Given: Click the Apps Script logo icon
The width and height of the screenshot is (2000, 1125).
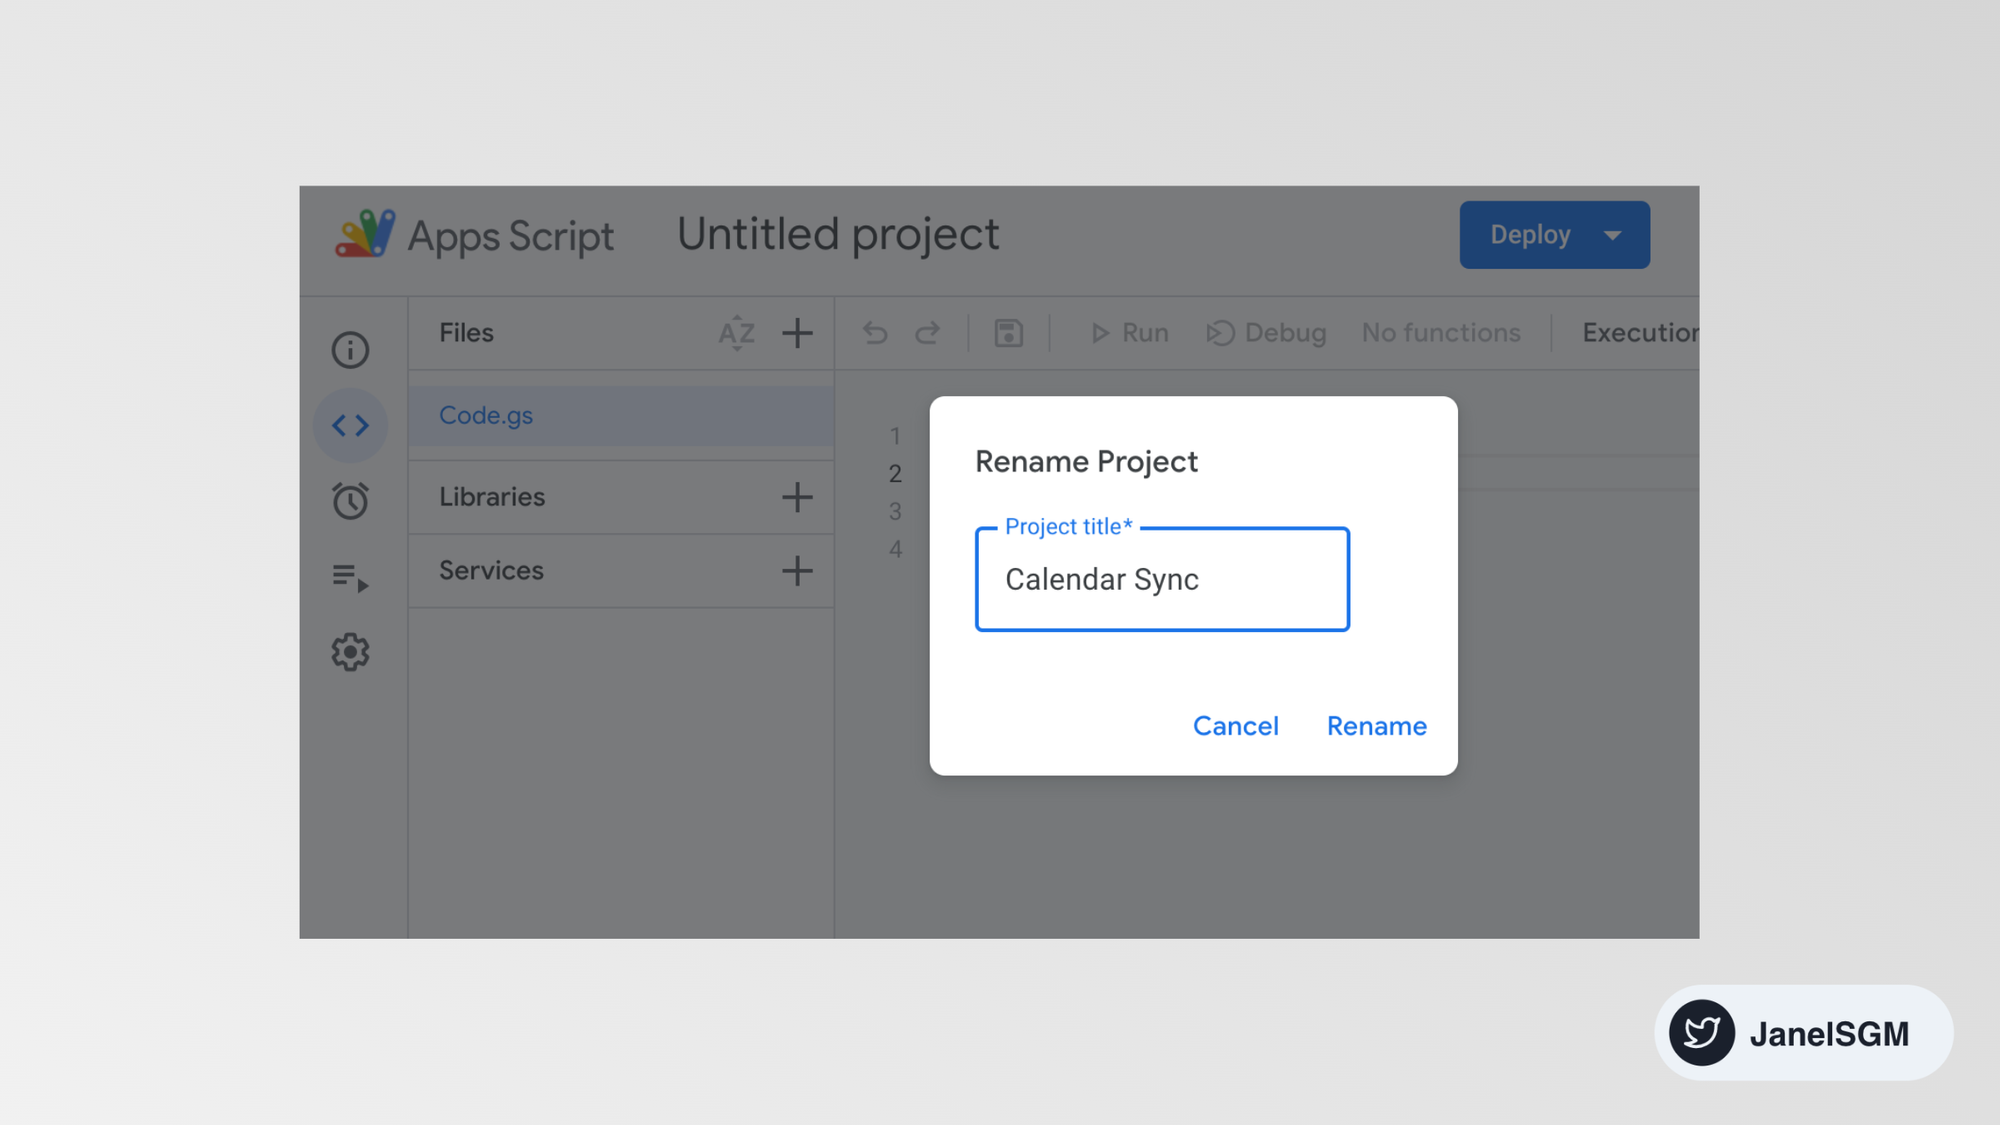Looking at the screenshot, I should point(364,234).
